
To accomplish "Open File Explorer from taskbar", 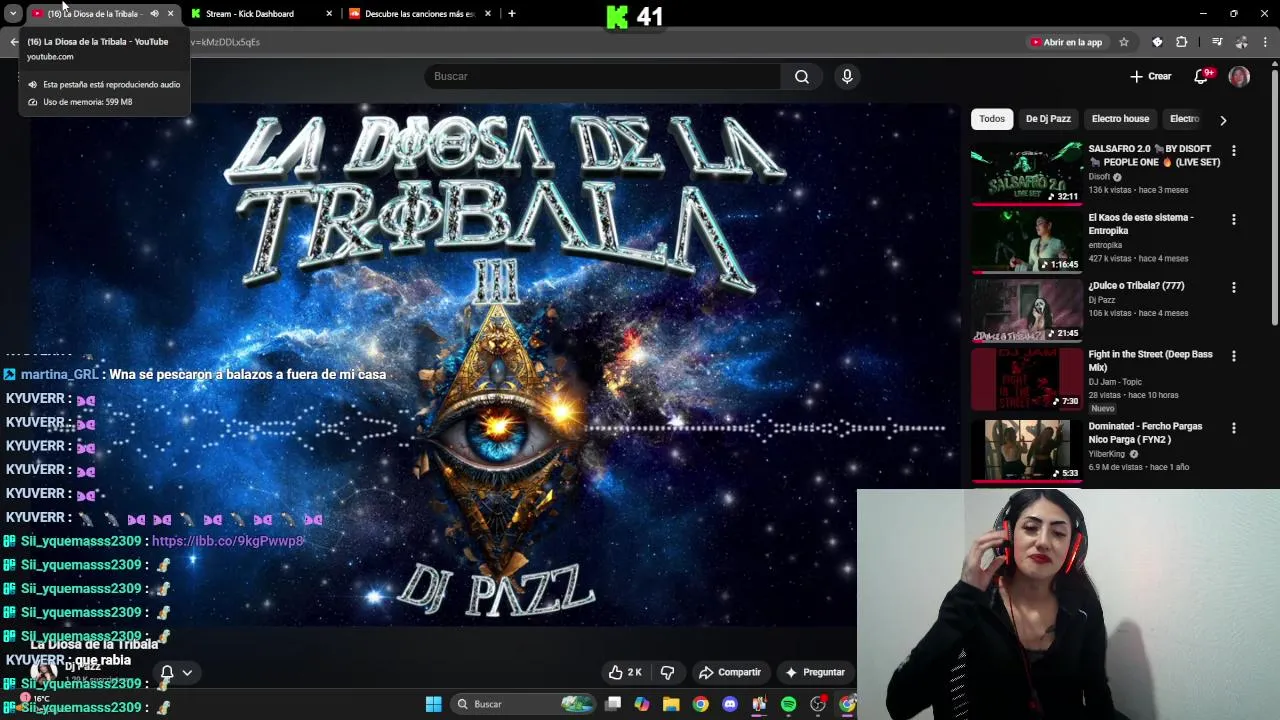I will click(671, 704).
